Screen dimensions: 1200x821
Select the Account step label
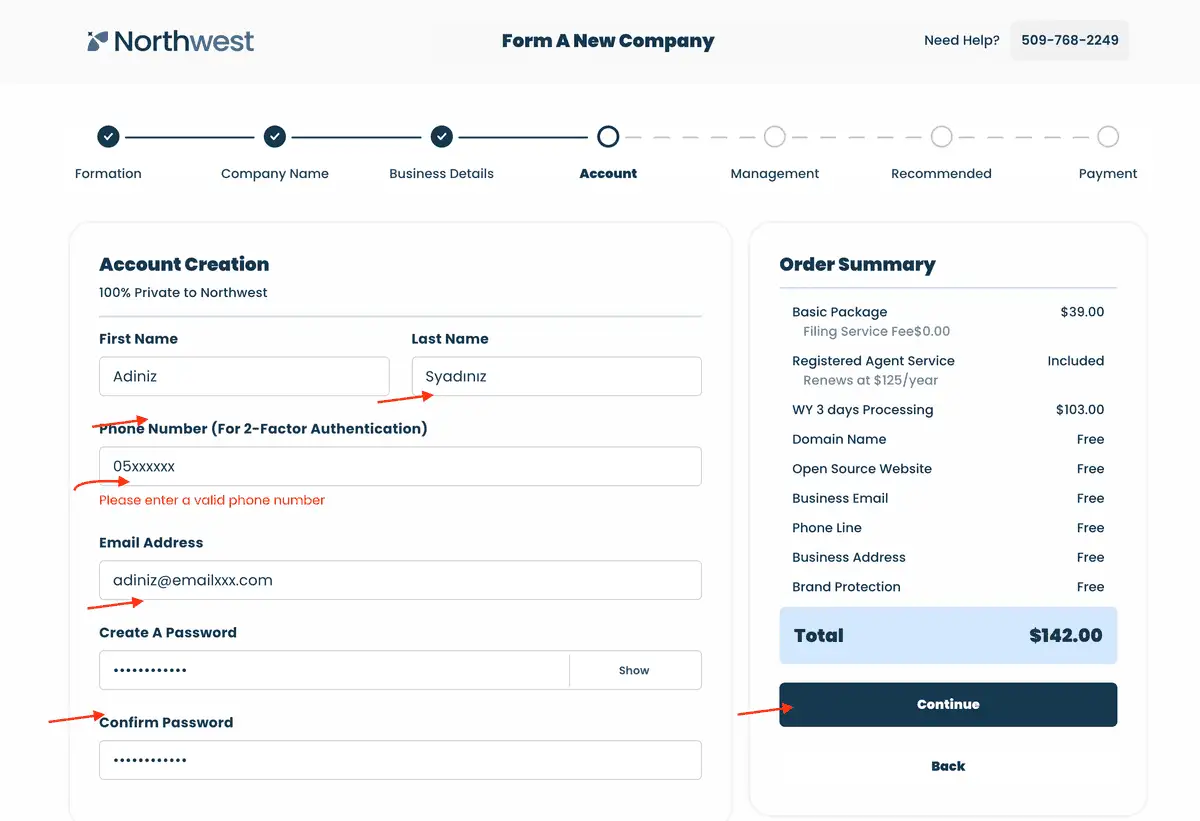[x=608, y=174]
